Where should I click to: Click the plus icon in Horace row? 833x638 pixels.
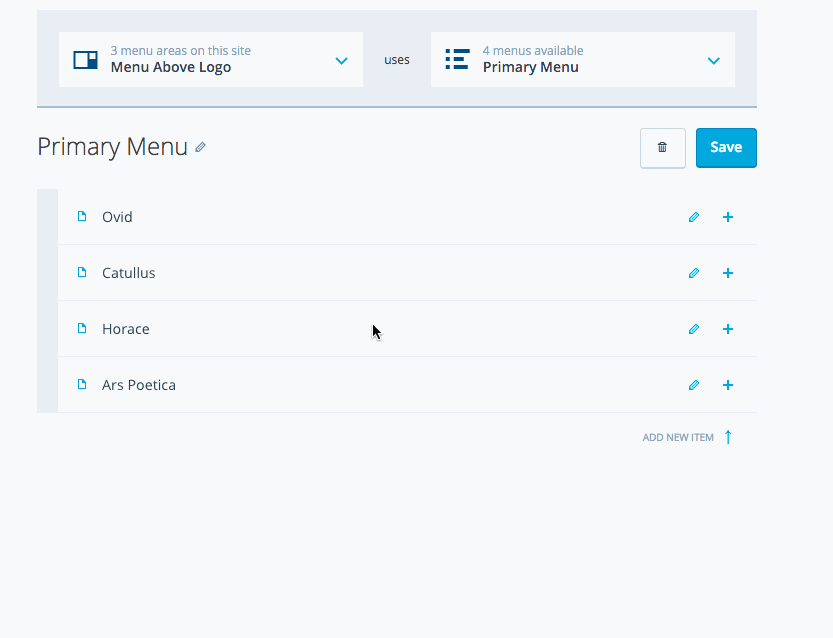(x=728, y=329)
